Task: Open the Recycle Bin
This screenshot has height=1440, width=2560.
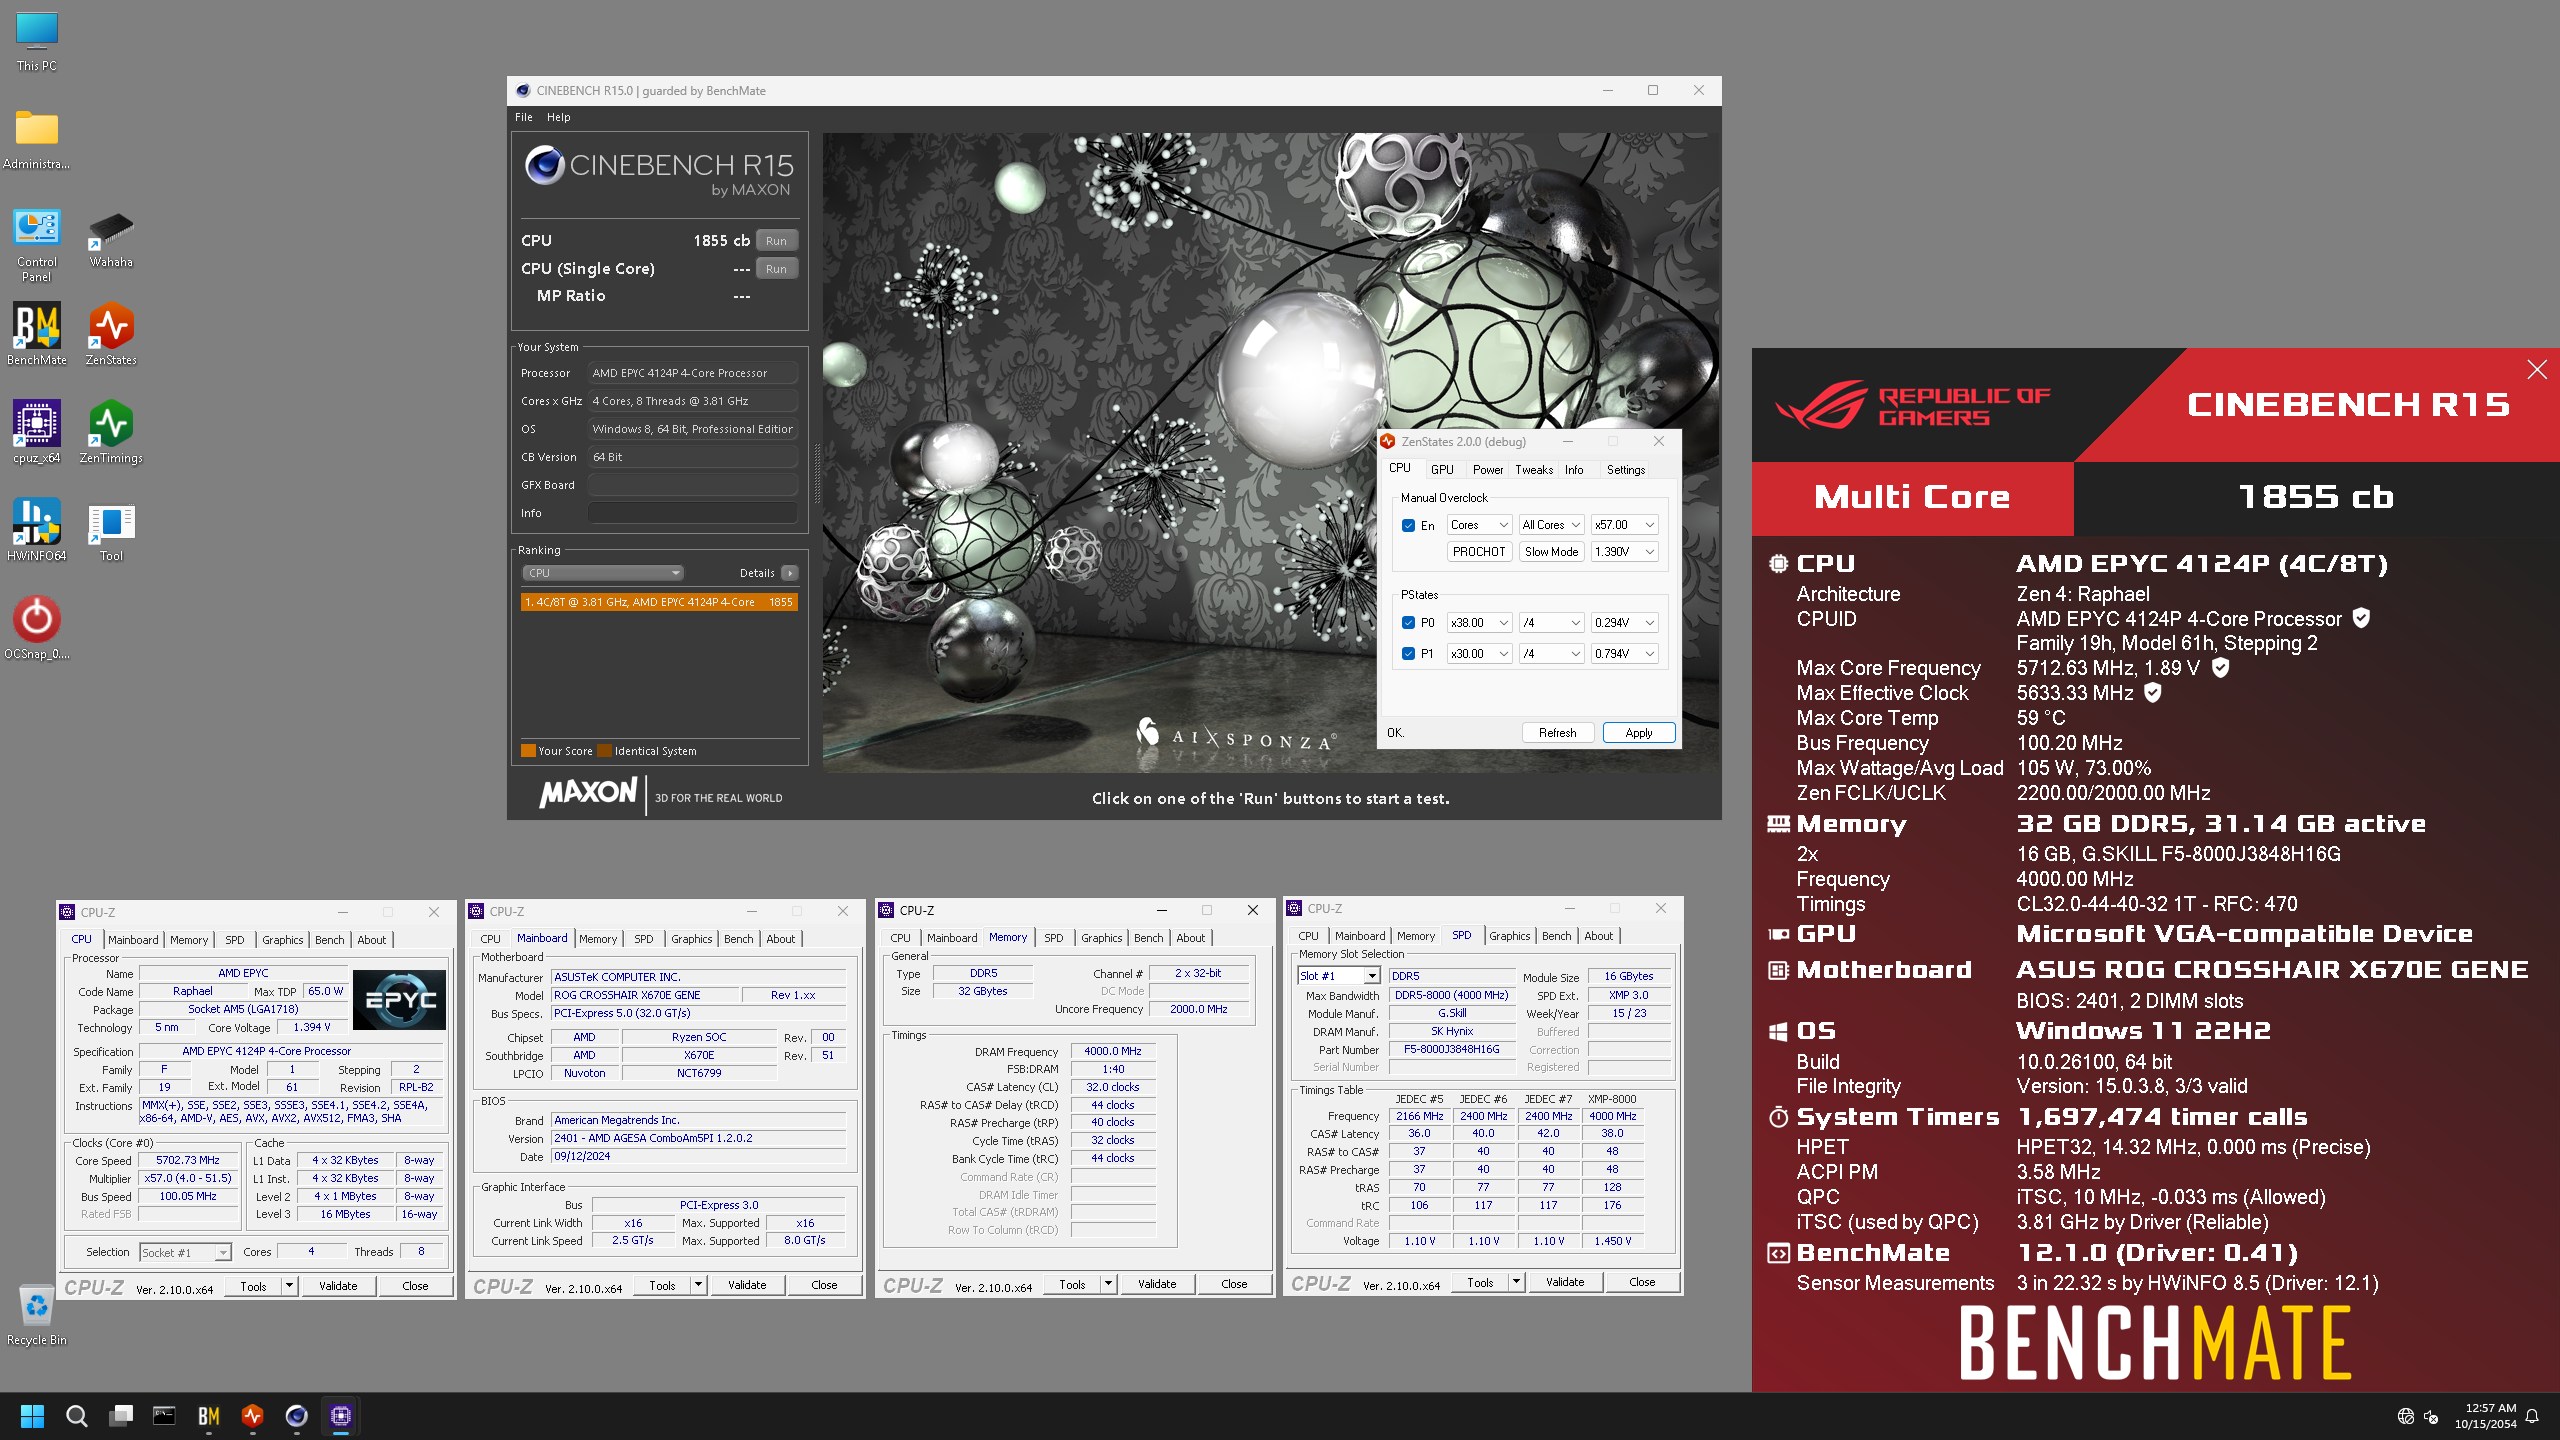Action: click(x=37, y=1314)
